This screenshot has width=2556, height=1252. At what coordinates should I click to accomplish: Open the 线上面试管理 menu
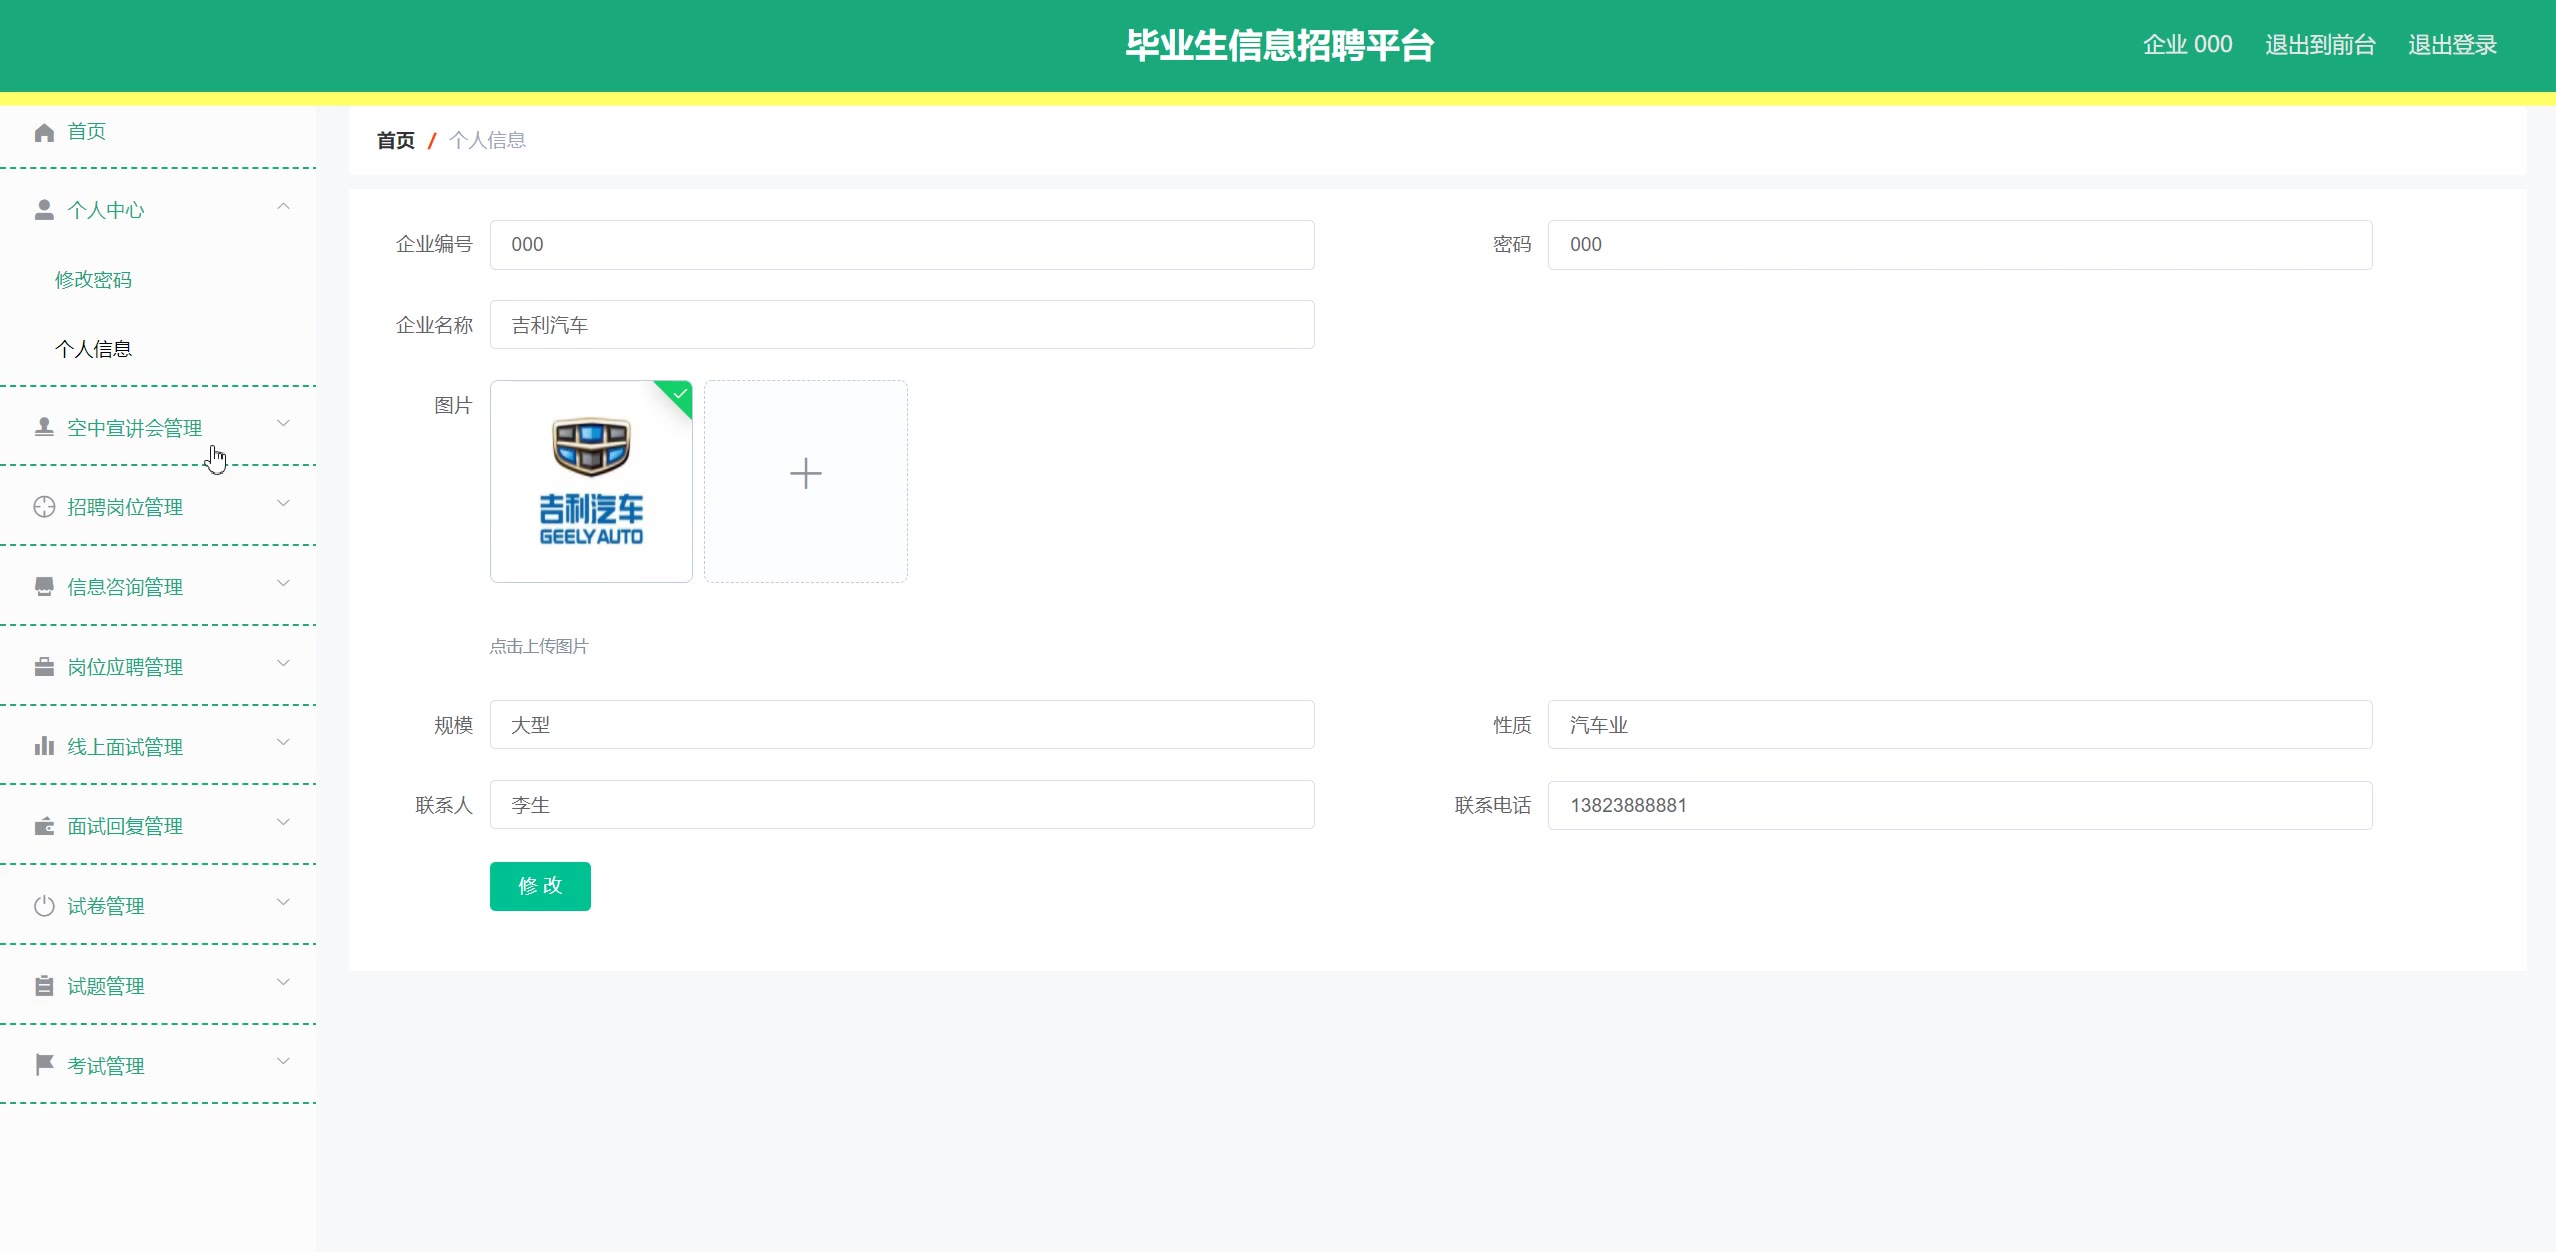coord(158,746)
